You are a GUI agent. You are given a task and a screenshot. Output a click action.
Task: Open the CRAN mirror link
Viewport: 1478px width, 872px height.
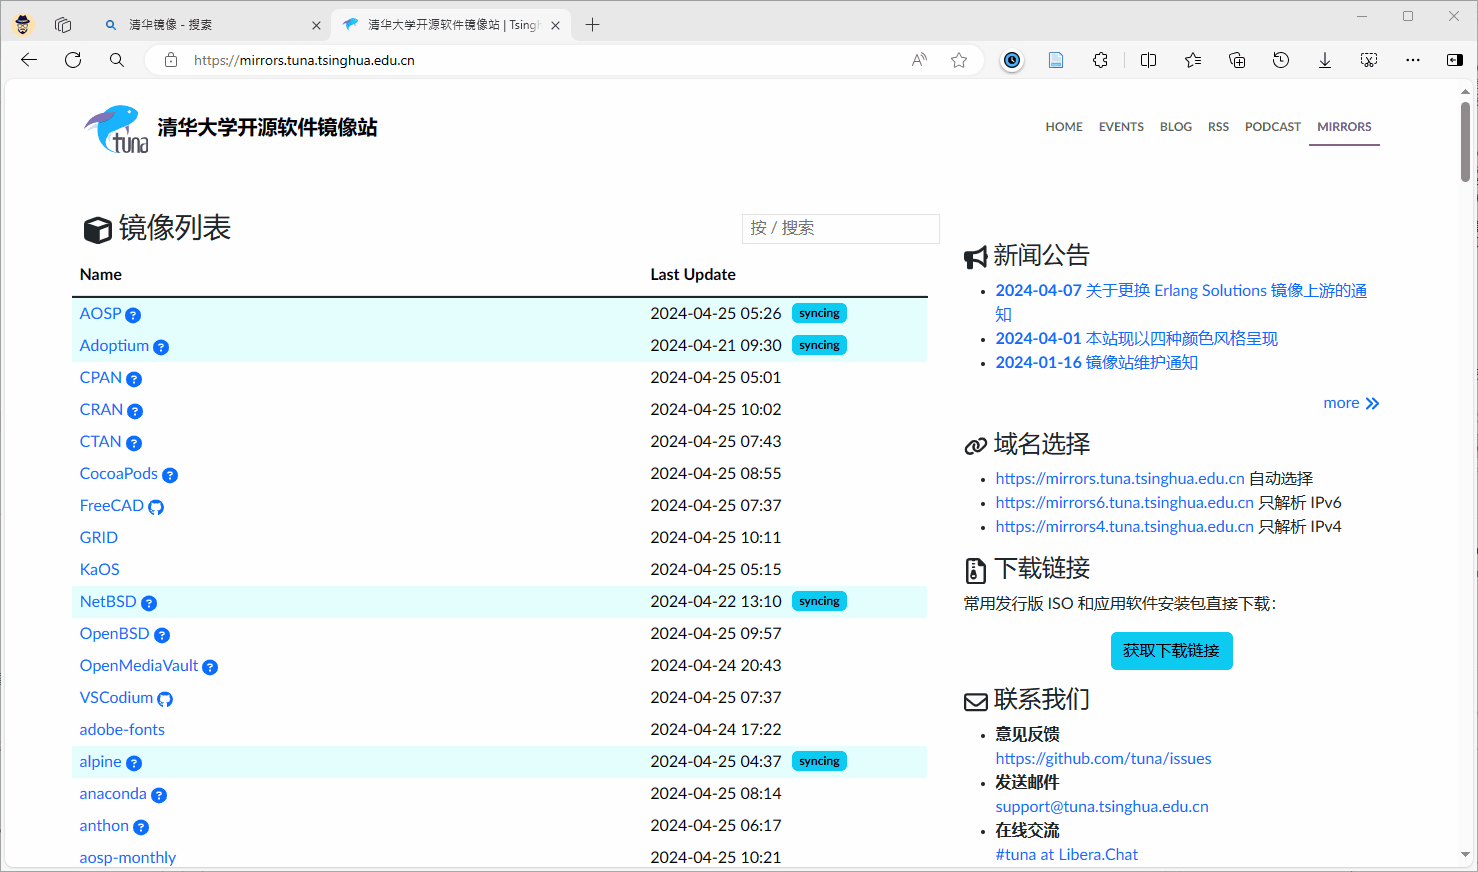tap(100, 409)
